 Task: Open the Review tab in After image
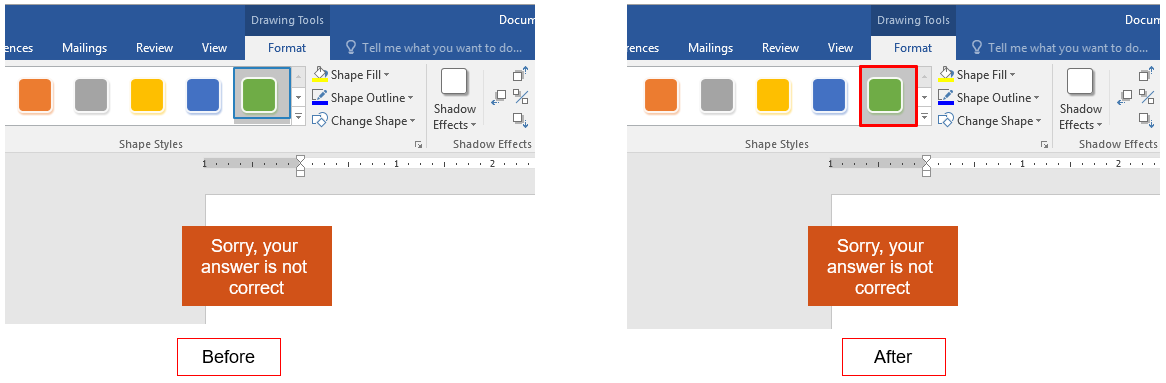click(780, 48)
